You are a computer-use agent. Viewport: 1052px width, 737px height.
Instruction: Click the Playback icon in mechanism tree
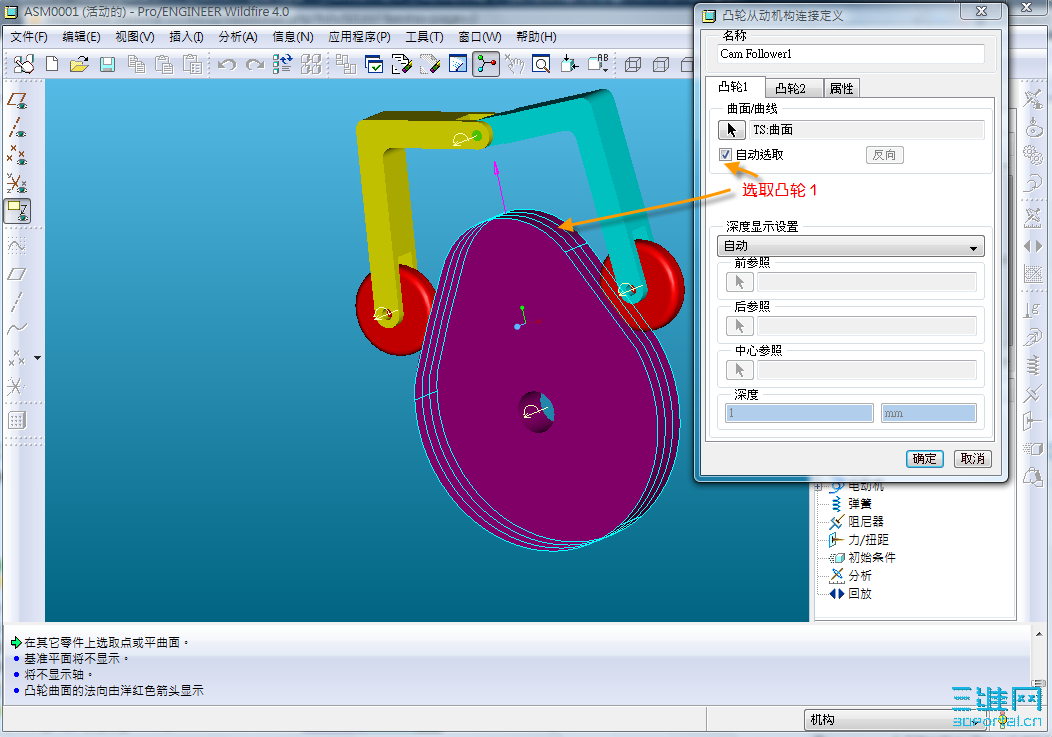836,593
